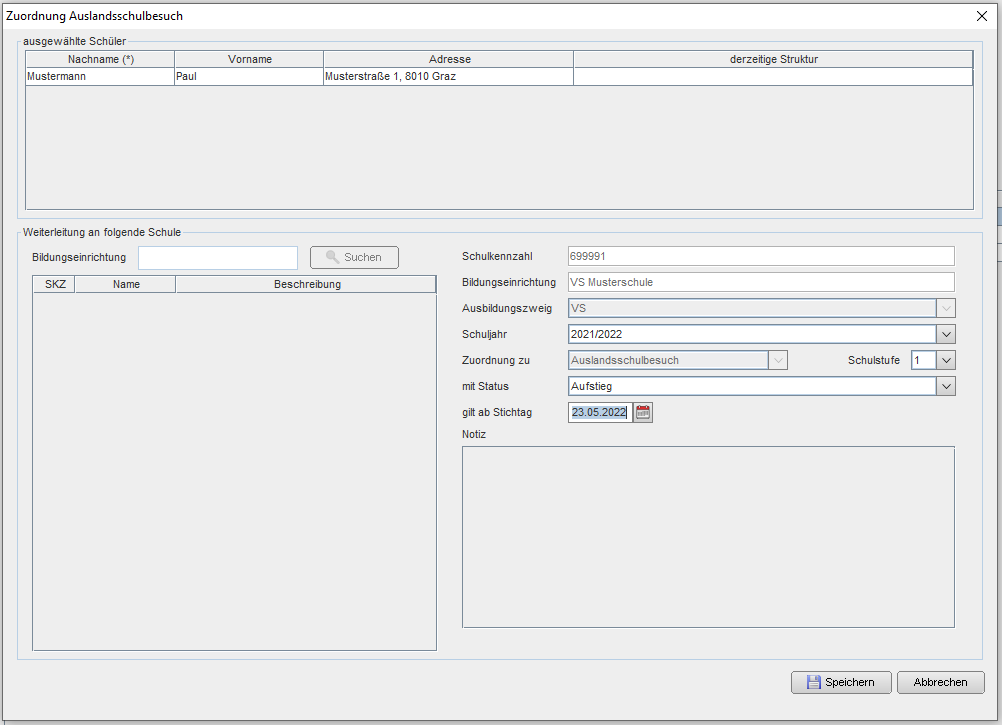Viewport: 1002px width, 725px height.
Task: Click the Suchen search button
Action: click(354, 257)
